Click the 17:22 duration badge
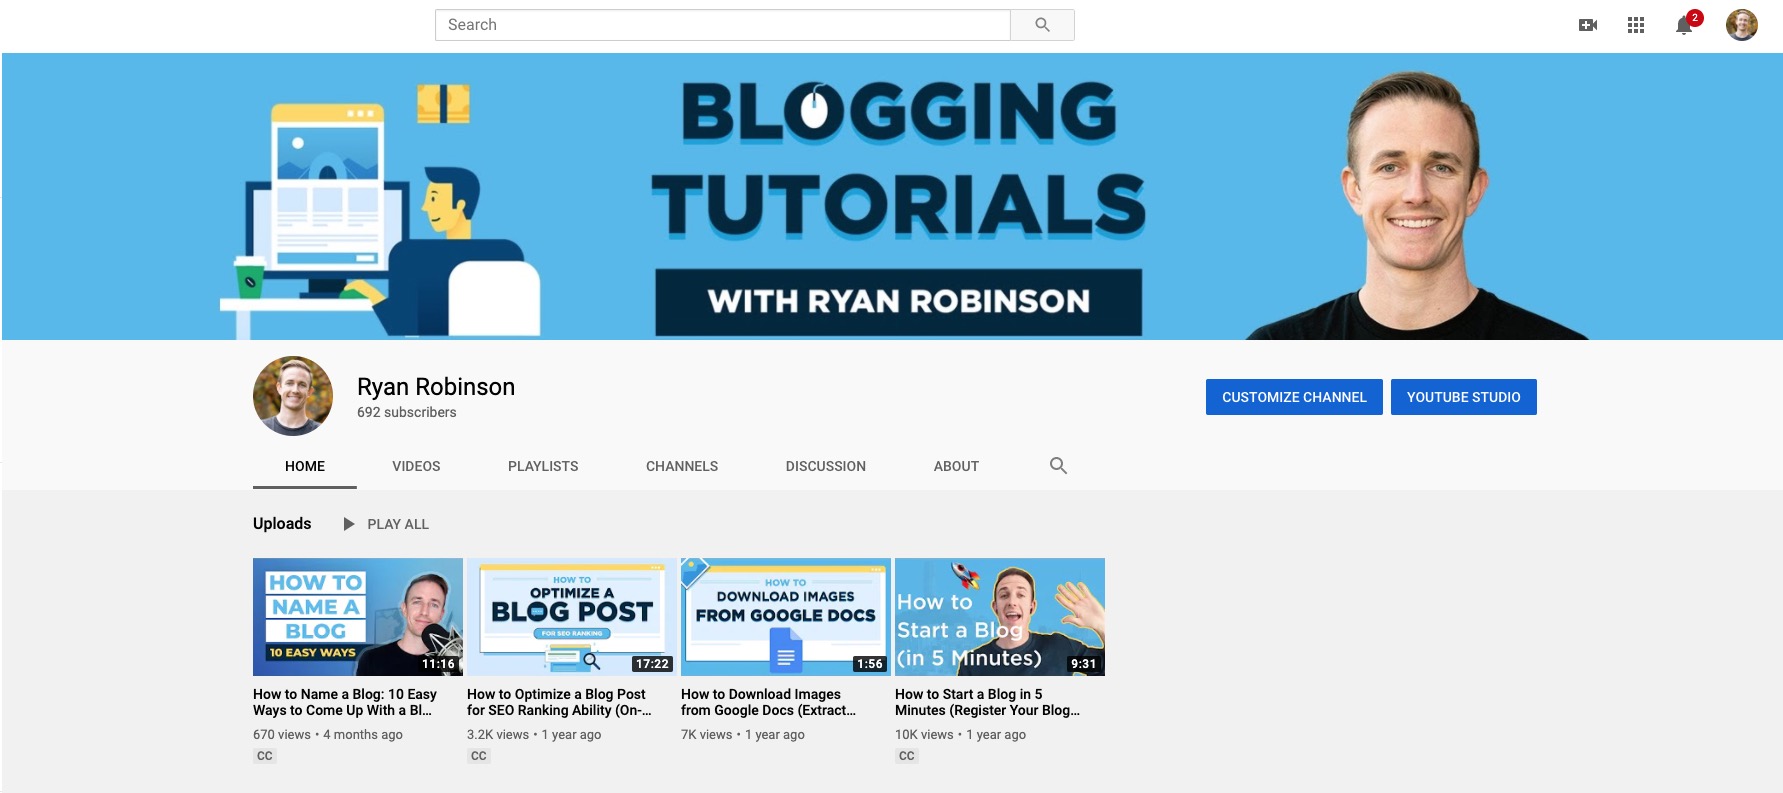Image resolution: width=1783 pixels, height=793 pixels. coord(652,664)
